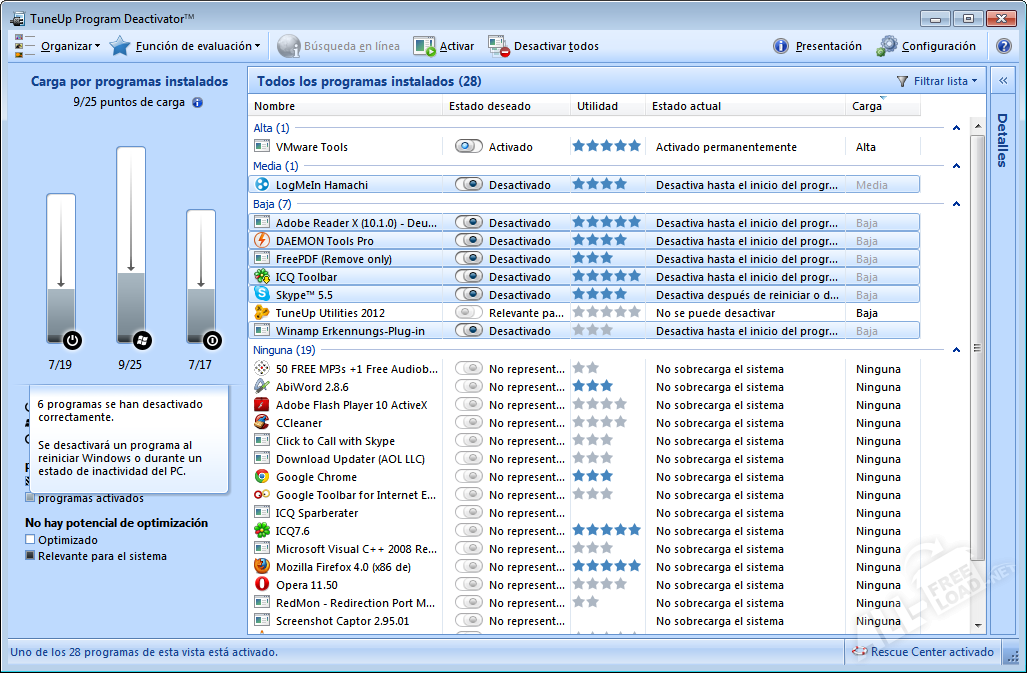Click the Skype 5.5 program icon
Image resolution: width=1027 pixels, height=673 pixels.
point(262,295)
